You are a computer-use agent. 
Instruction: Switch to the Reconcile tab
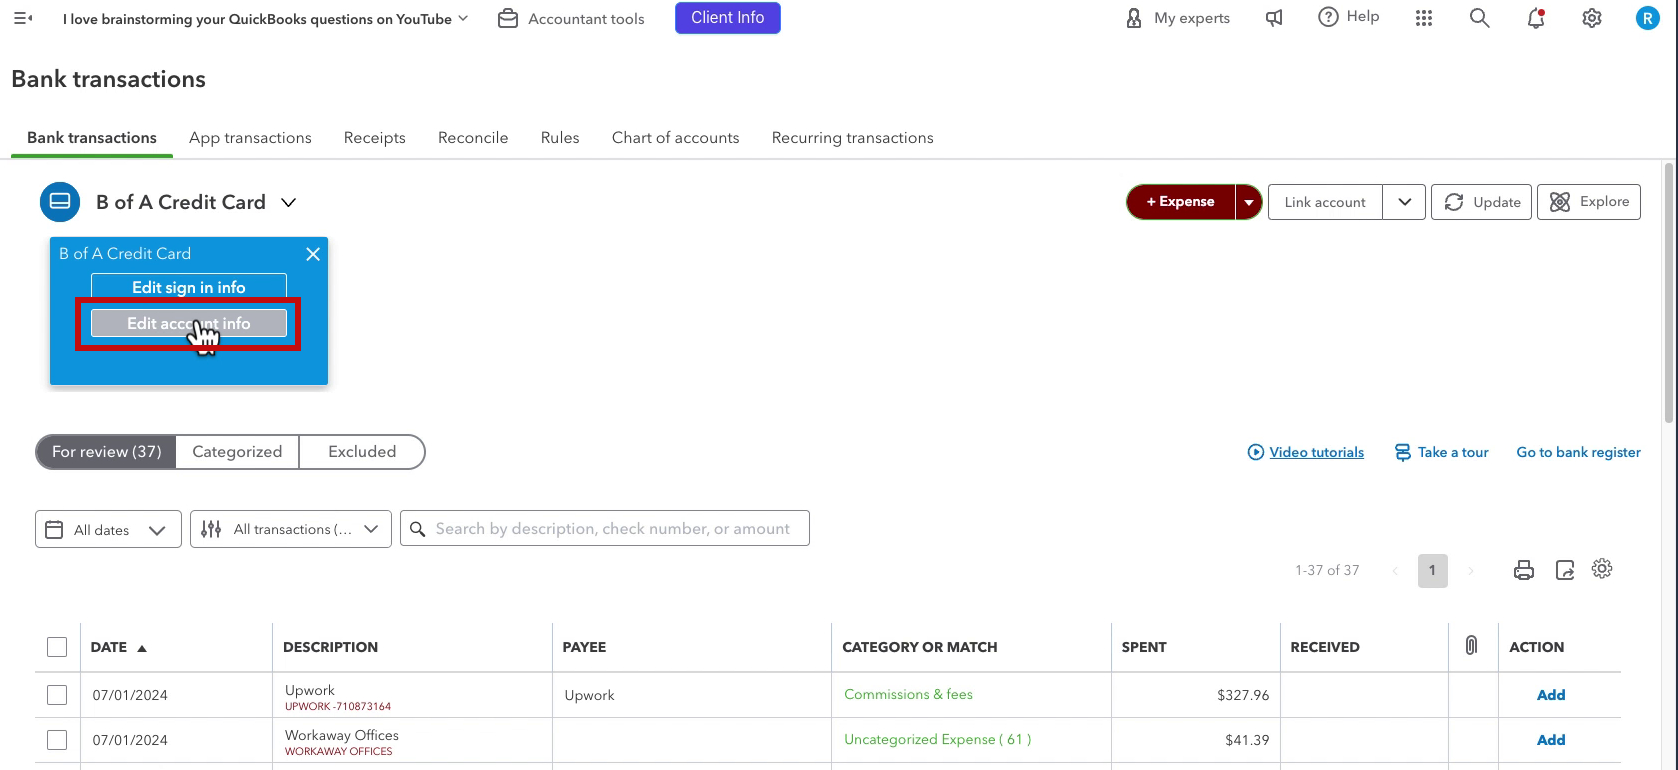tap(473, 138)
